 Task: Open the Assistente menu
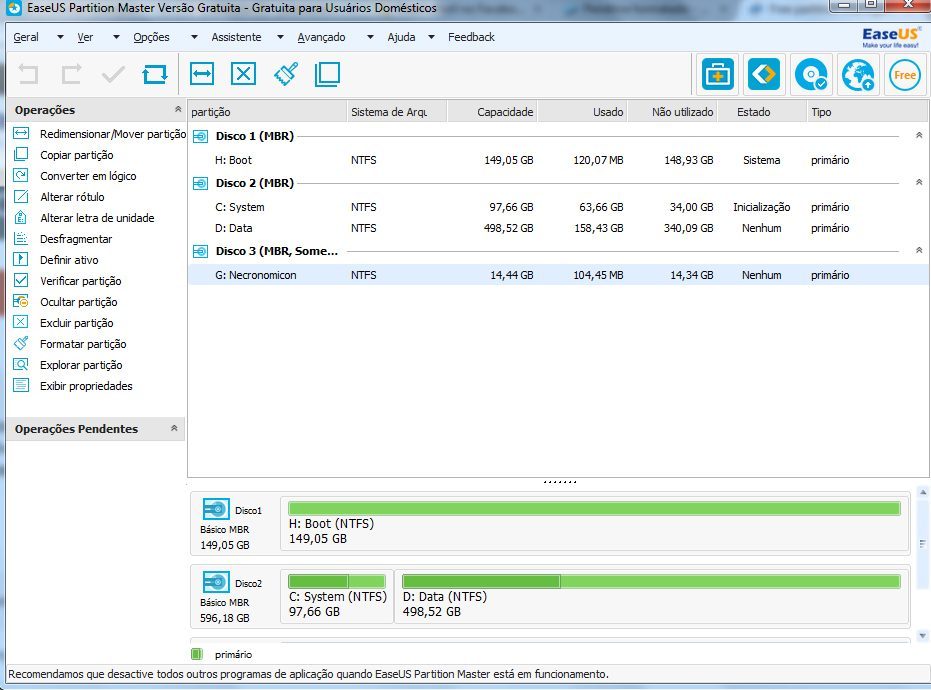click(x=236, y=37)
